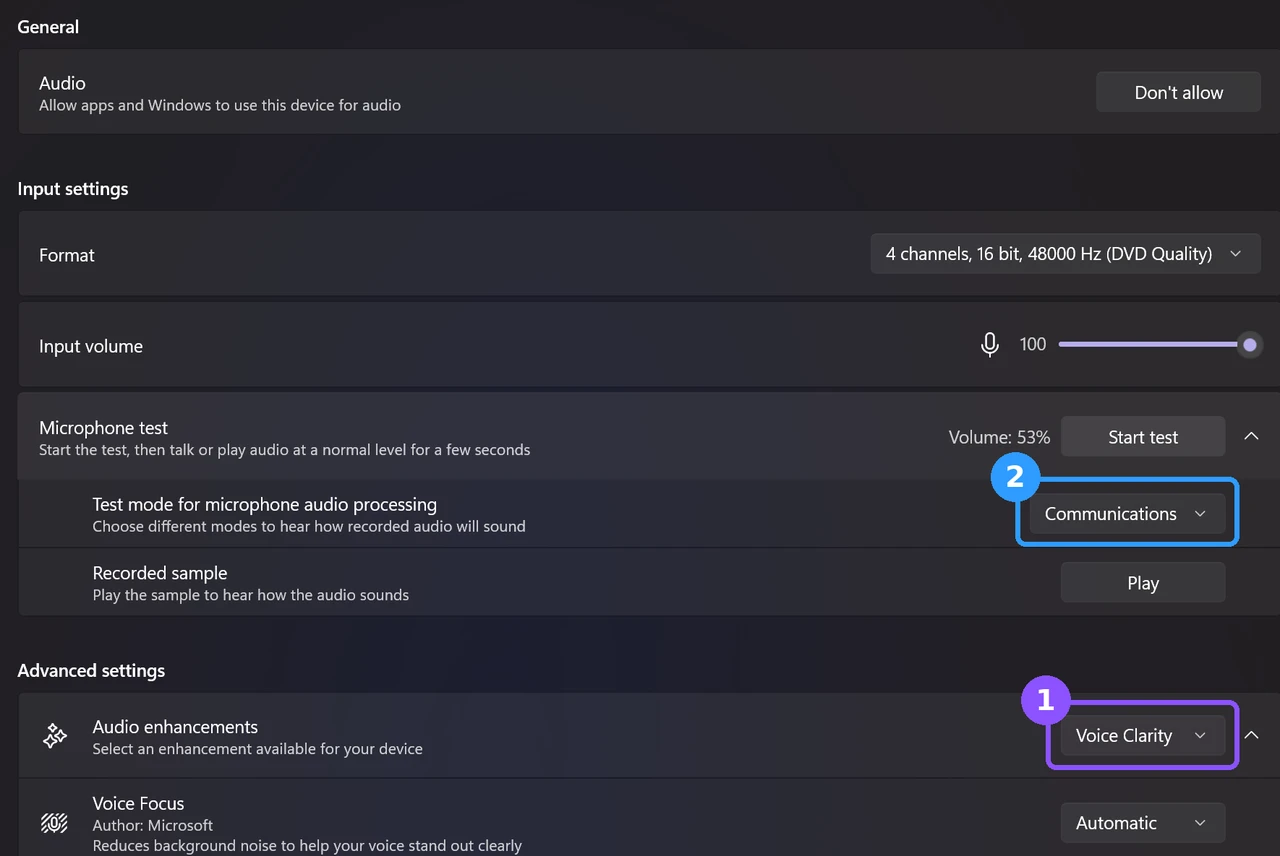Viewport: 1280px width, 856px height.
Task: Open the Communications test mode dropdown
Action: coord(1127,514)
